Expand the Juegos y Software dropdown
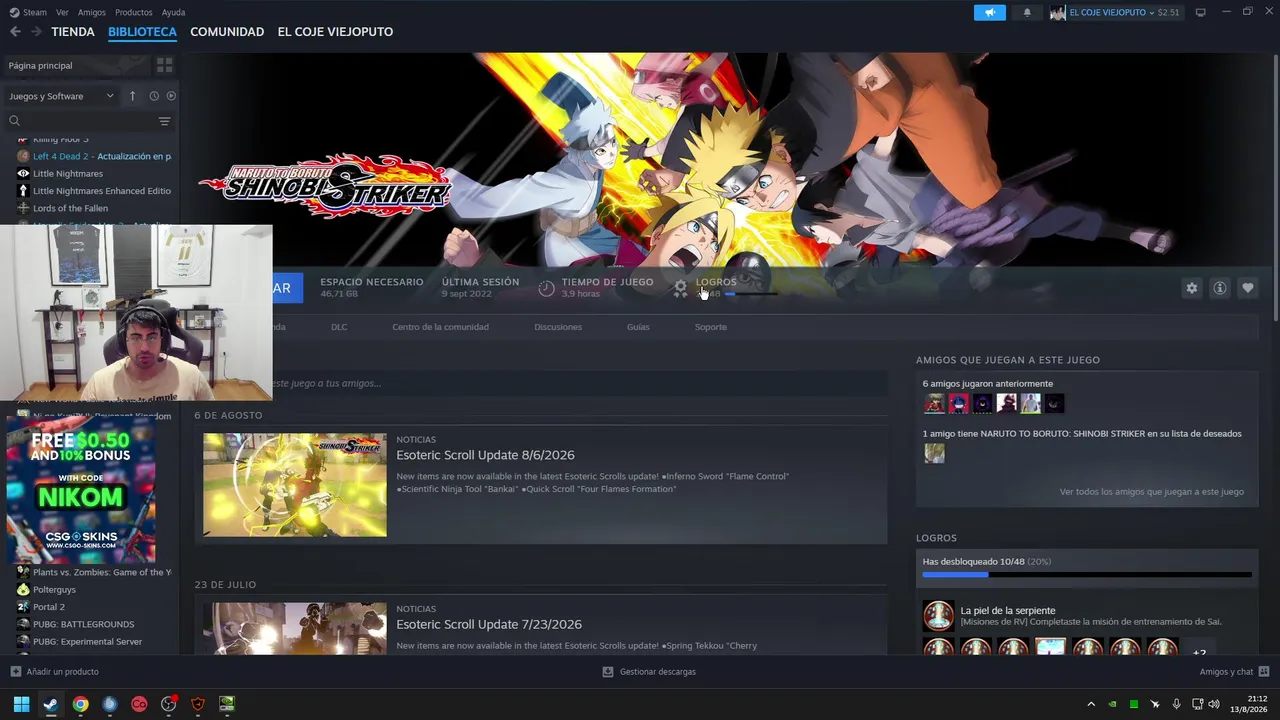The image size is (1280, 720). pyautogui.click(x=62, y=96)
